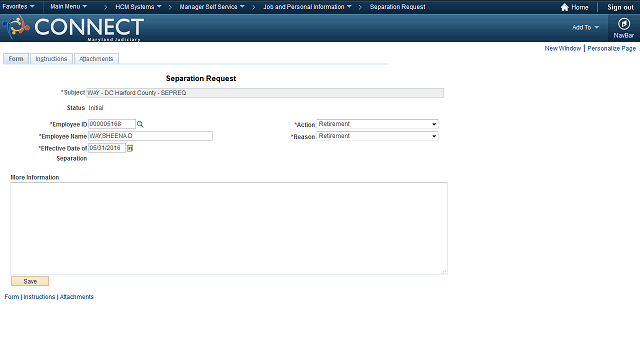Click the bottom Form link
640x360 pixels.
point(12,297)
